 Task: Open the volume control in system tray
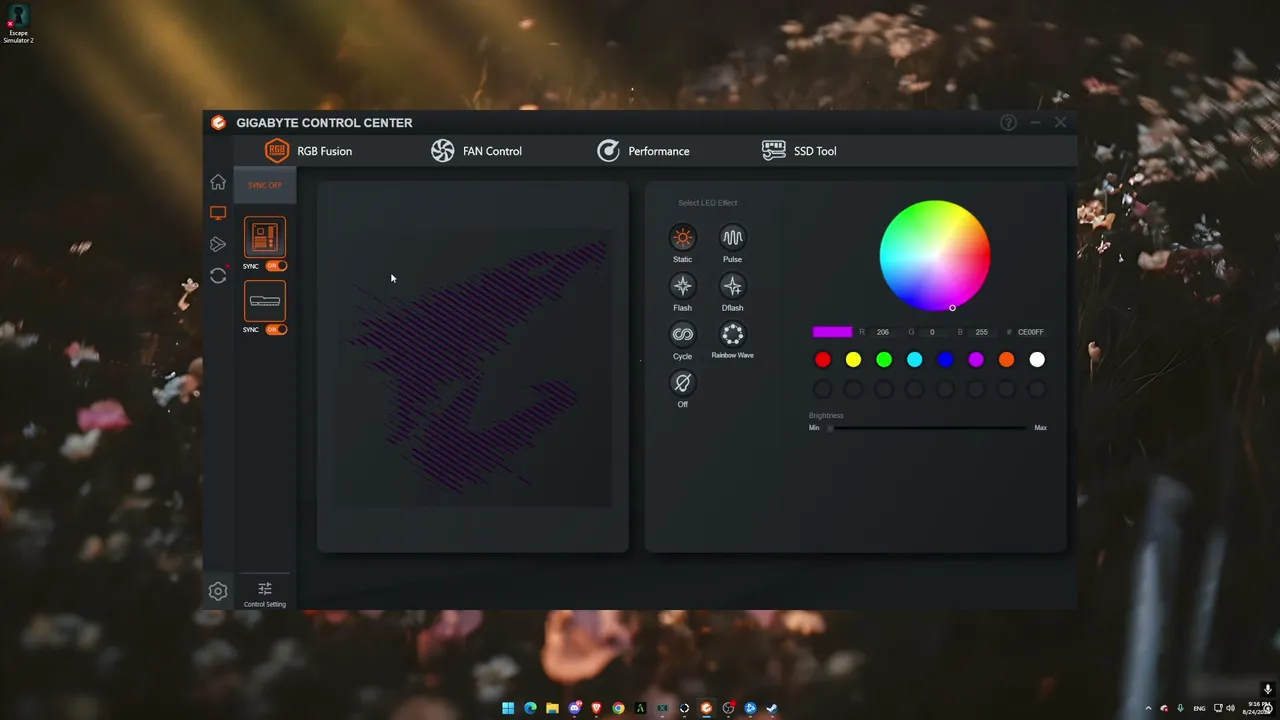point(1230,708)
